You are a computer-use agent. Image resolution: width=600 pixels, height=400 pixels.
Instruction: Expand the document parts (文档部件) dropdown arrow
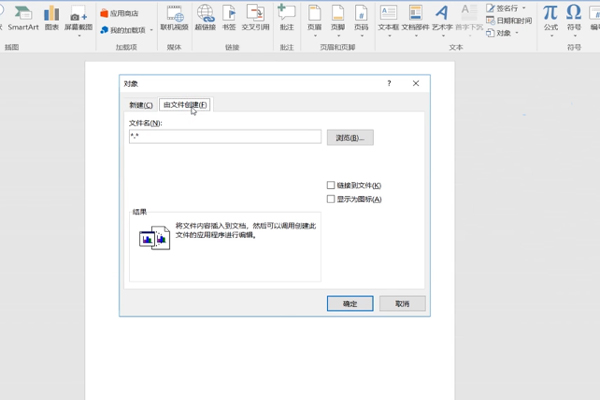(416, 36)
